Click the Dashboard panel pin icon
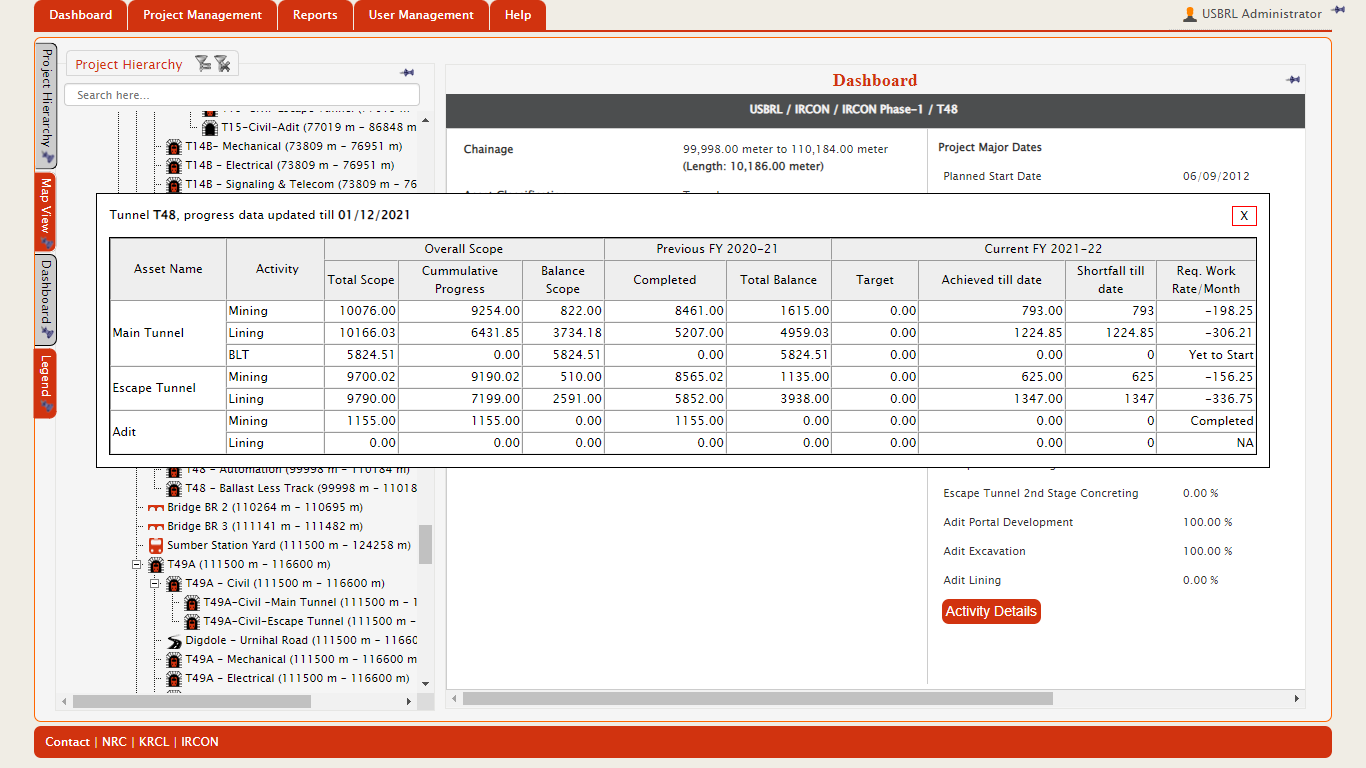This screenshot has width=1366, height=768. click(x=1293, y=80)
